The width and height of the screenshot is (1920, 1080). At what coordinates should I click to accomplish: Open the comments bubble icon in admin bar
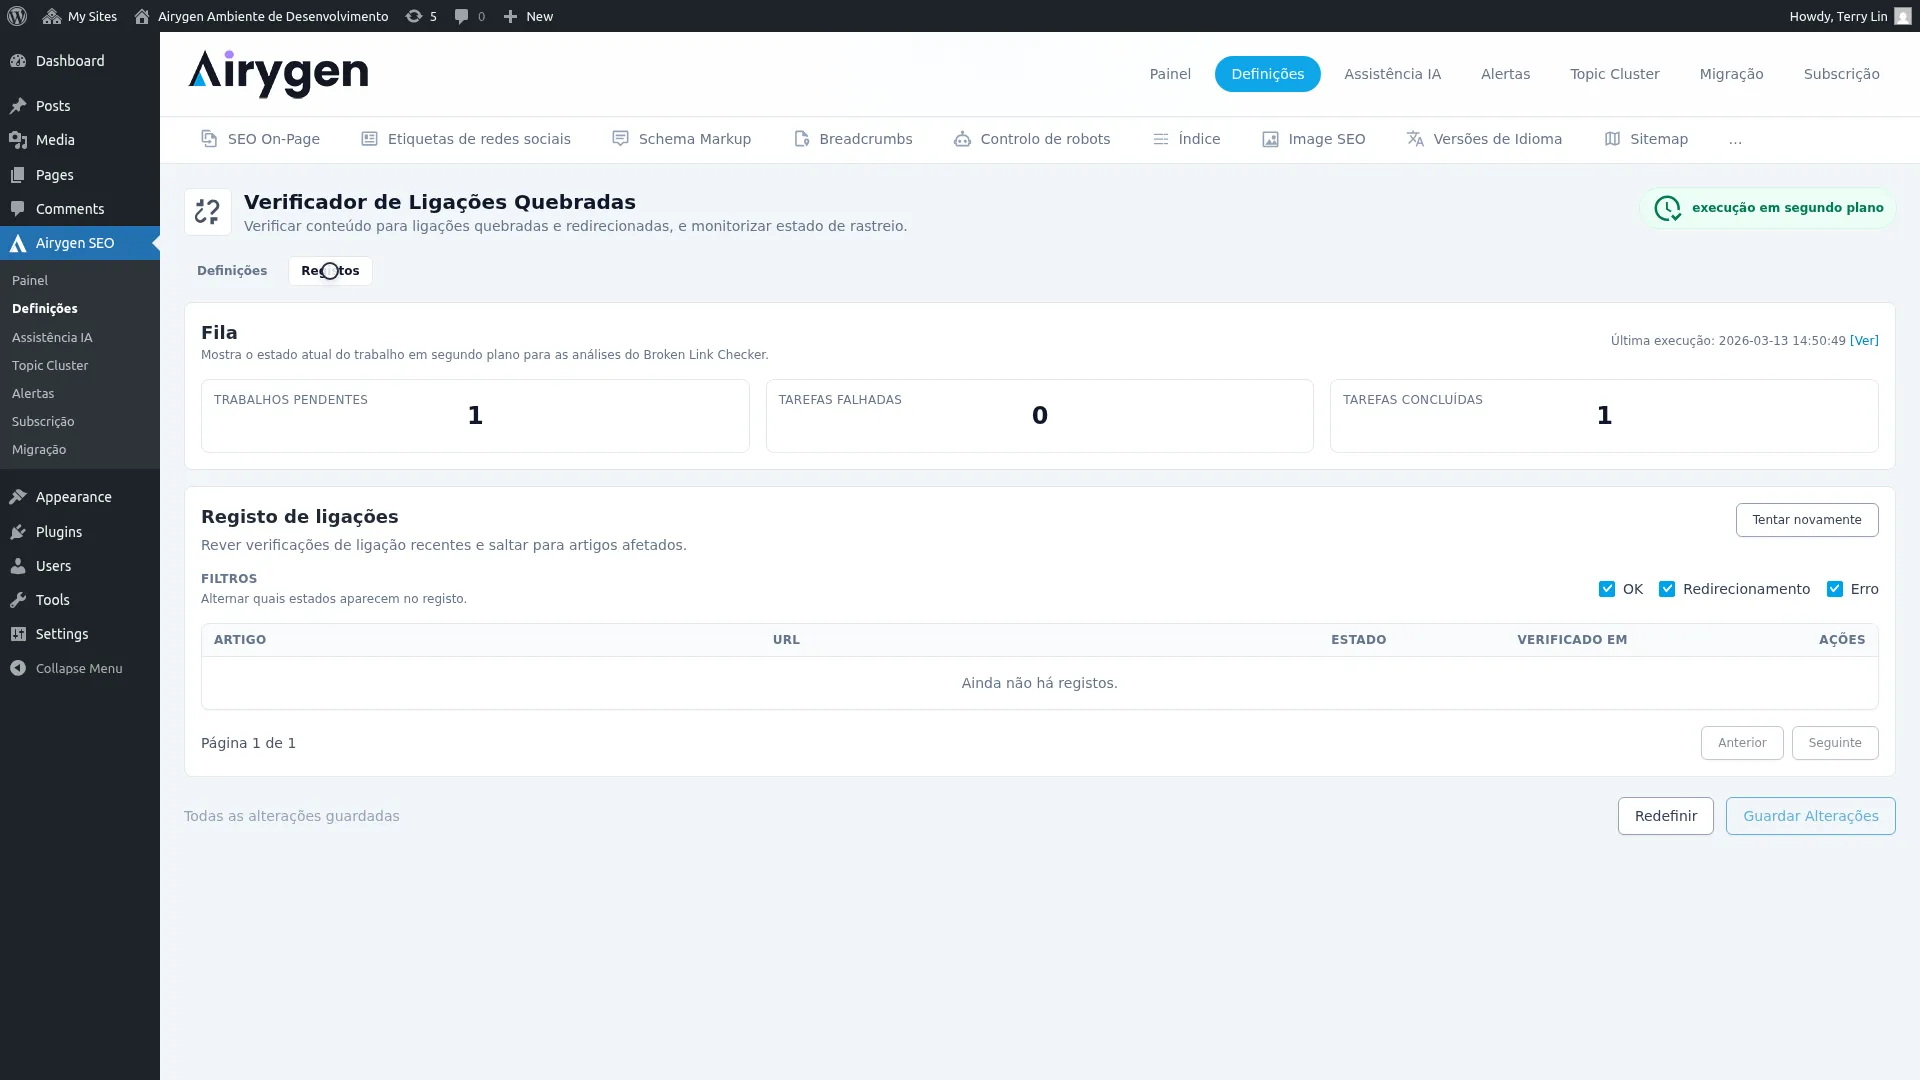(461, 16)
